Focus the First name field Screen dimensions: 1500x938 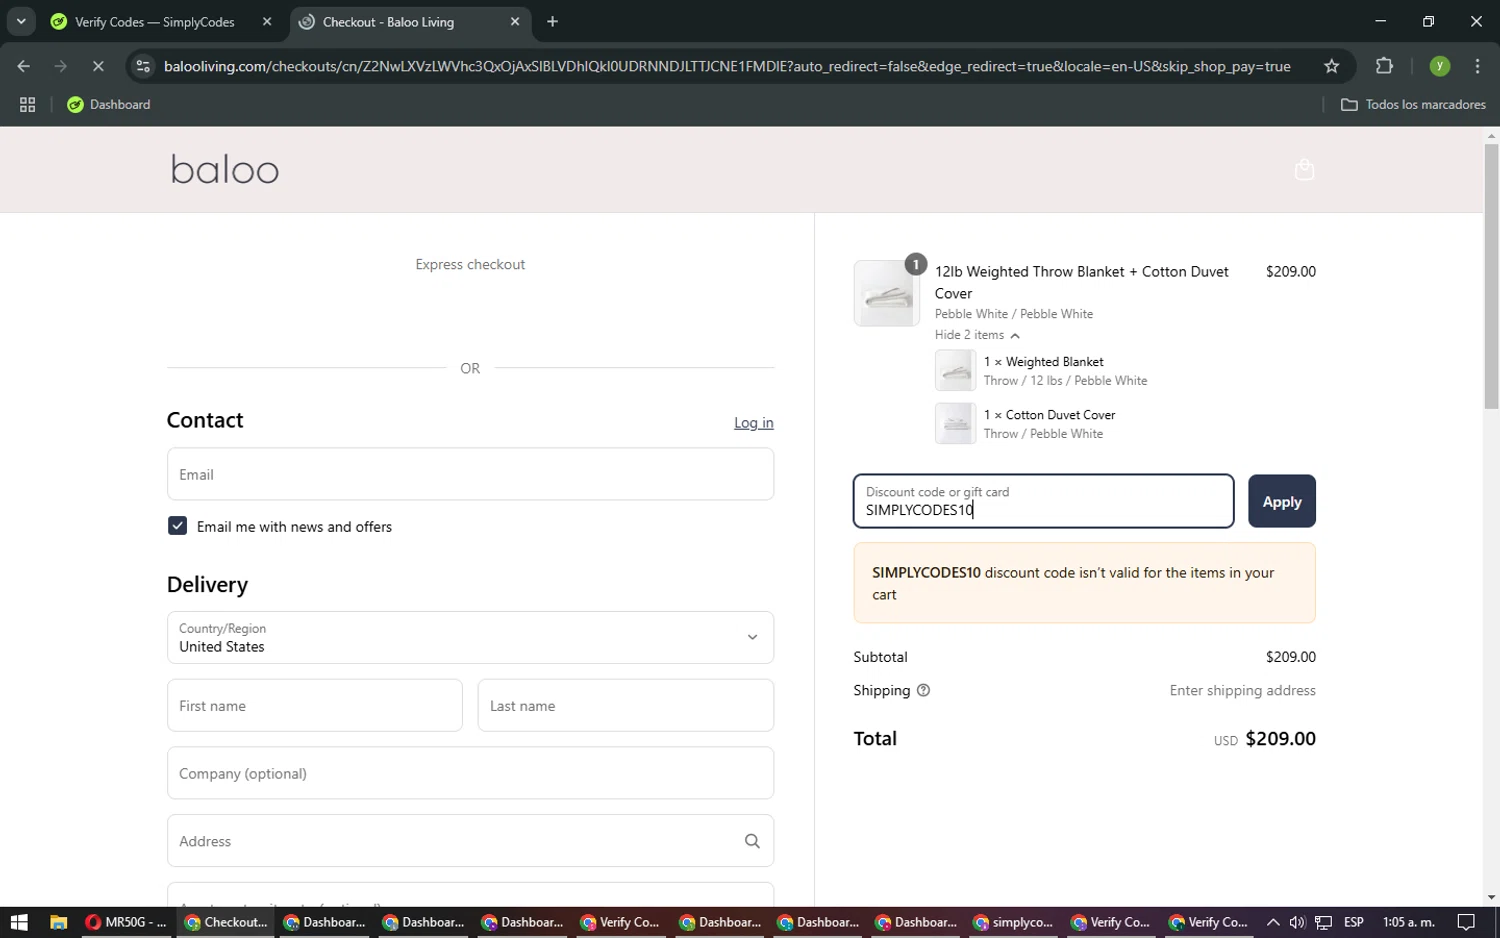point(315,705)
